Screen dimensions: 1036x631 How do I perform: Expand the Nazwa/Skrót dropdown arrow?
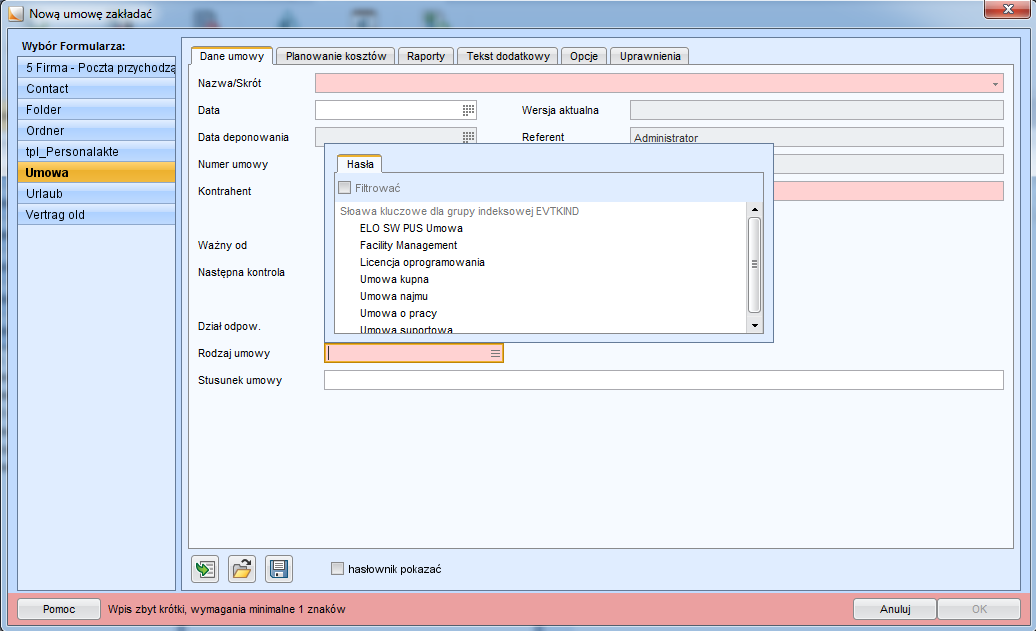995,84
